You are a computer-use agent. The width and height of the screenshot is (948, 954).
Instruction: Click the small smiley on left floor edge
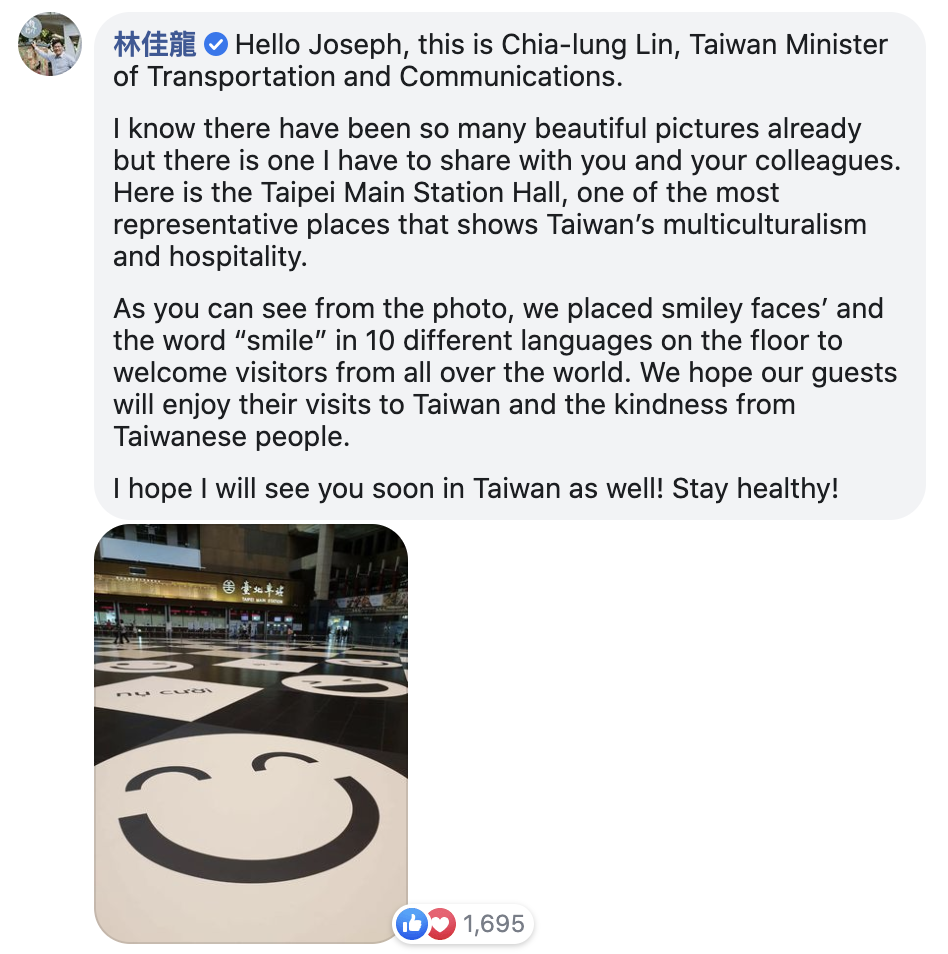144,666
